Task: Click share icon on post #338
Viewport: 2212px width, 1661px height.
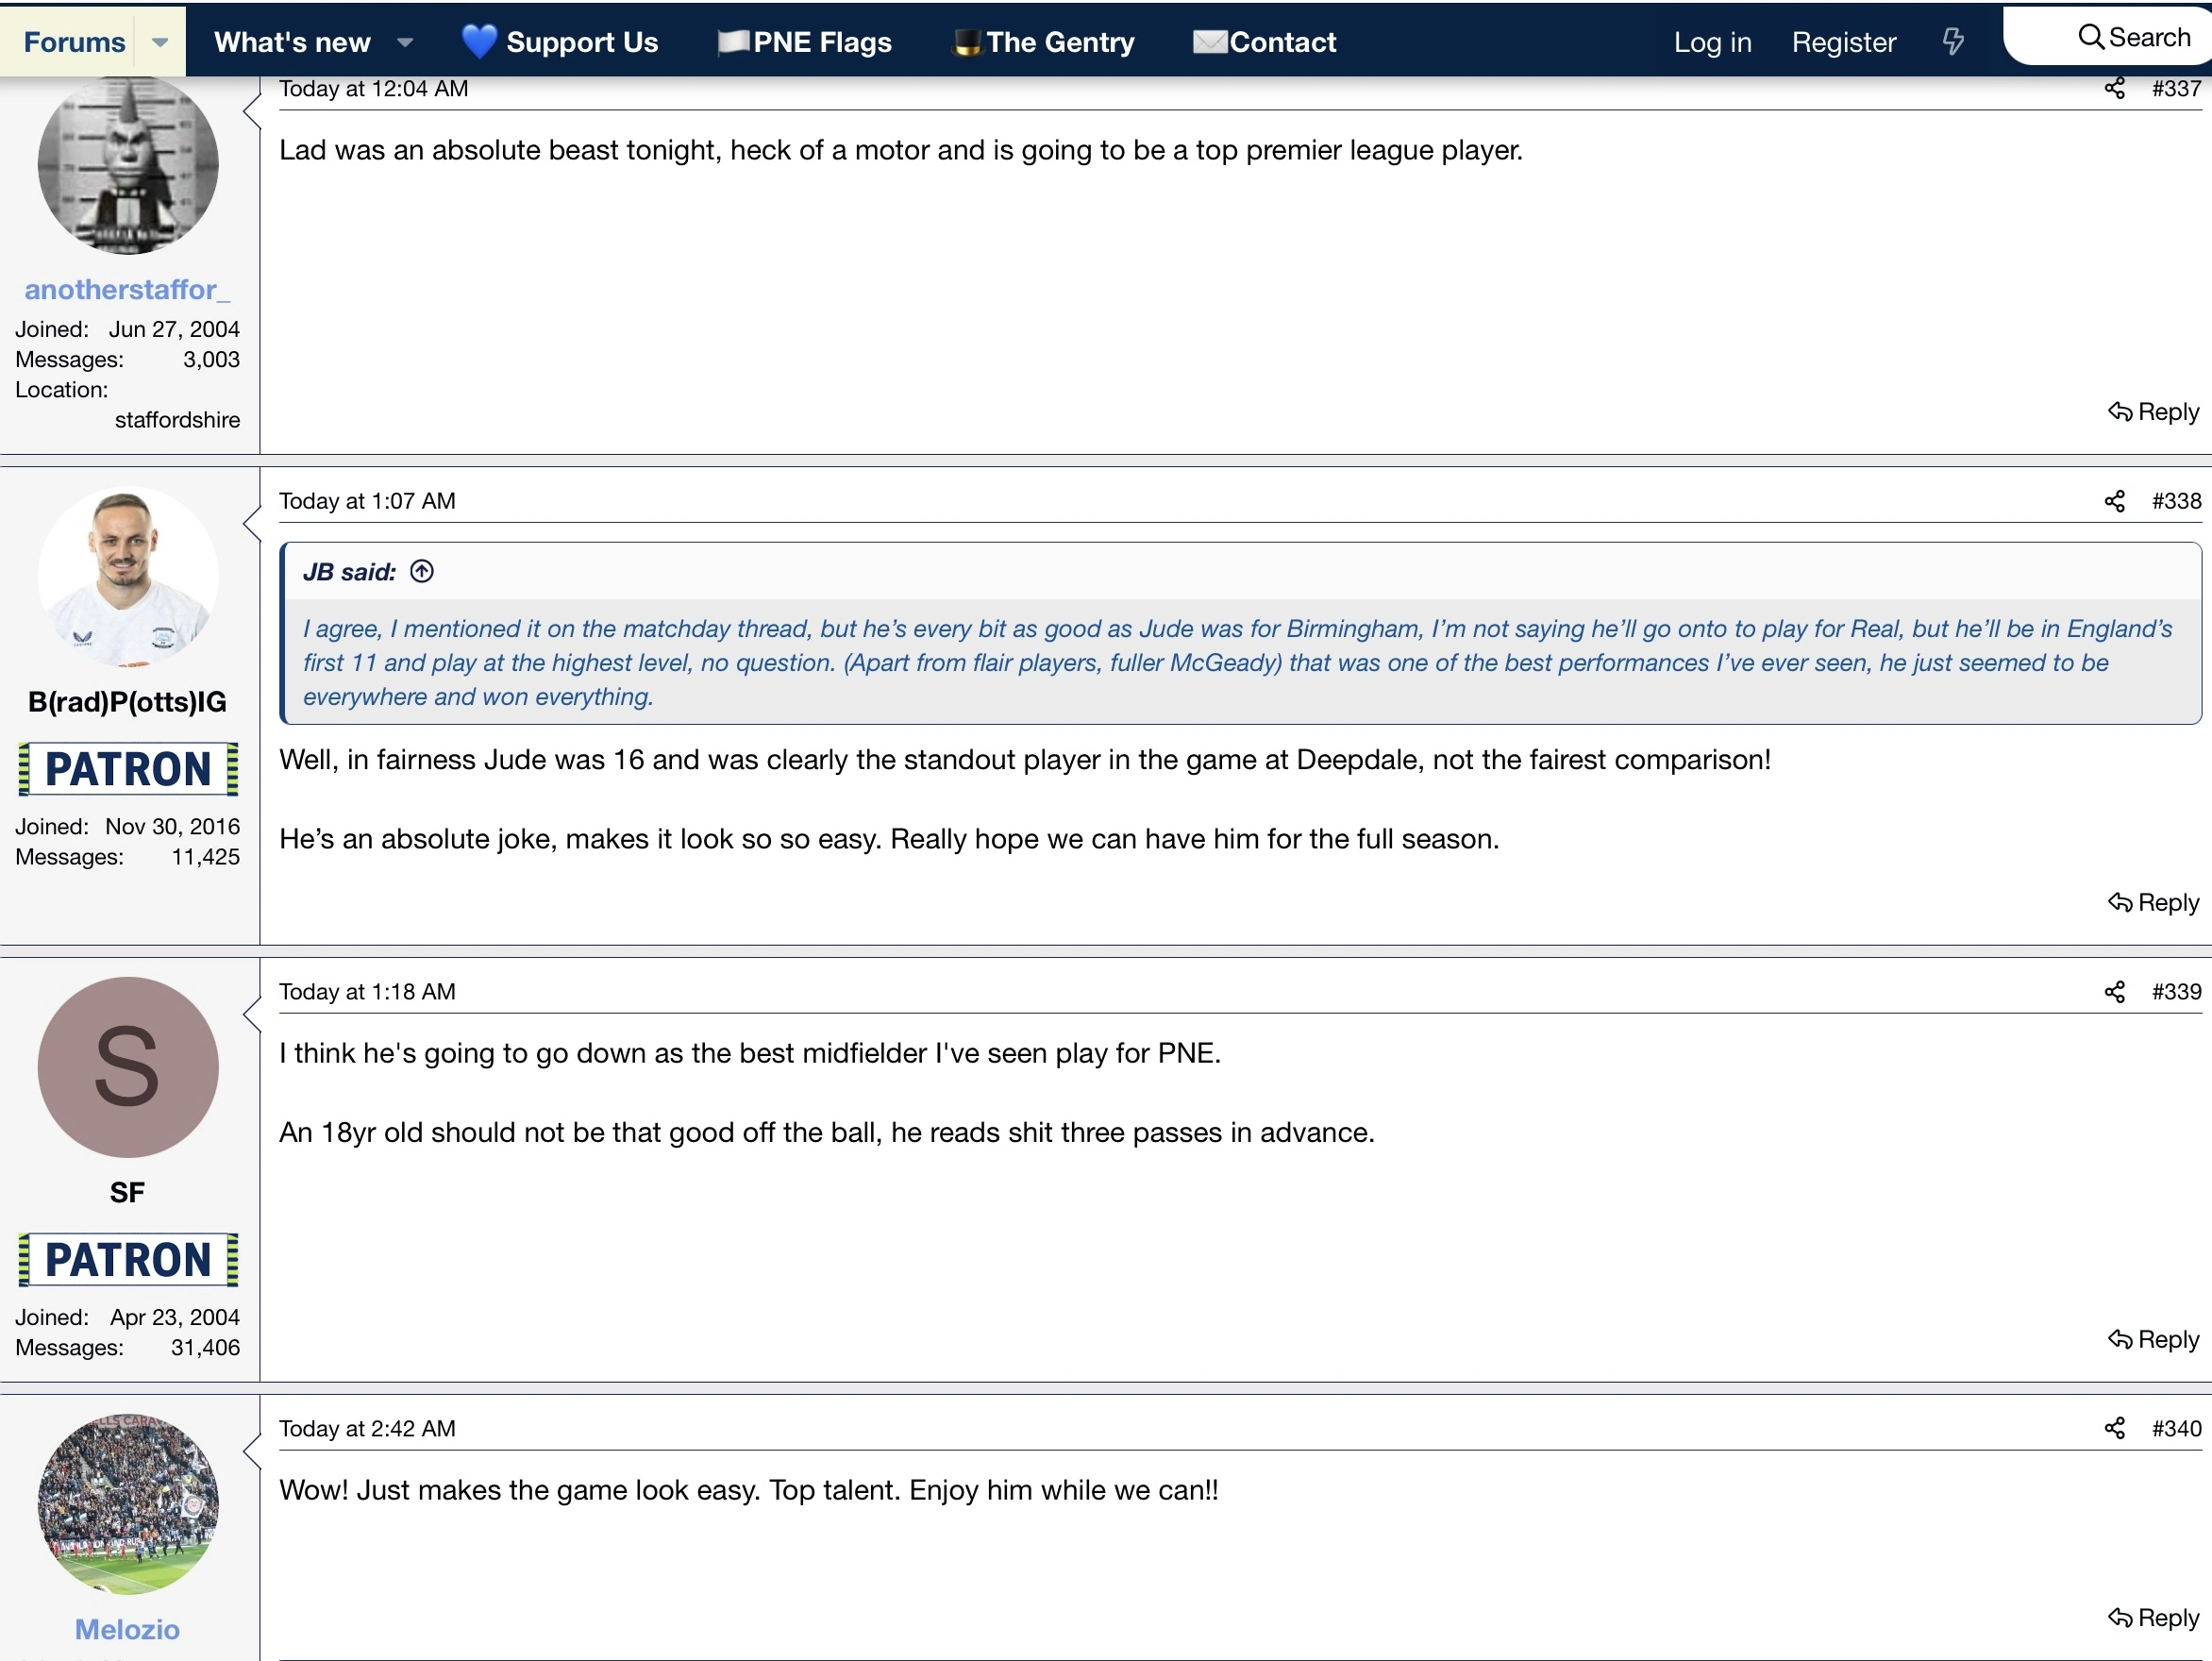Action: pos(2114,502)
